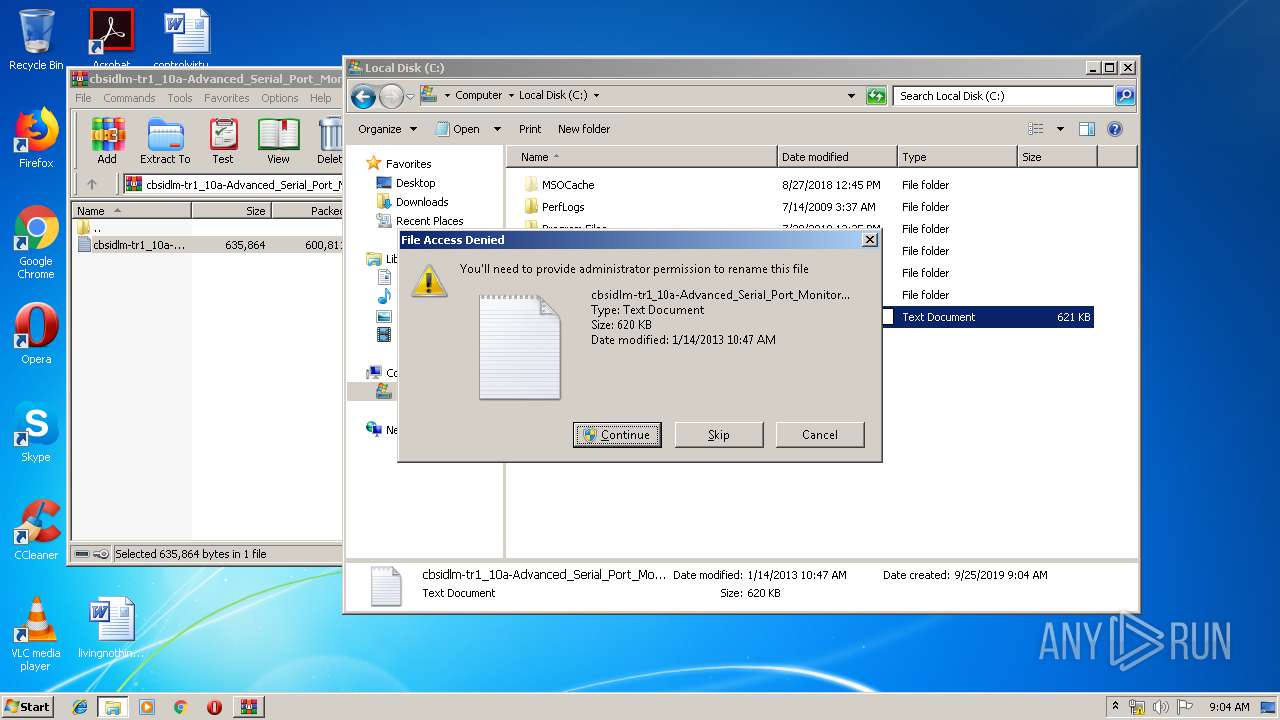This screenshot has height=720, width=1280.
Task: Sort by the Type column header
Action: click(x=957, y=157)
